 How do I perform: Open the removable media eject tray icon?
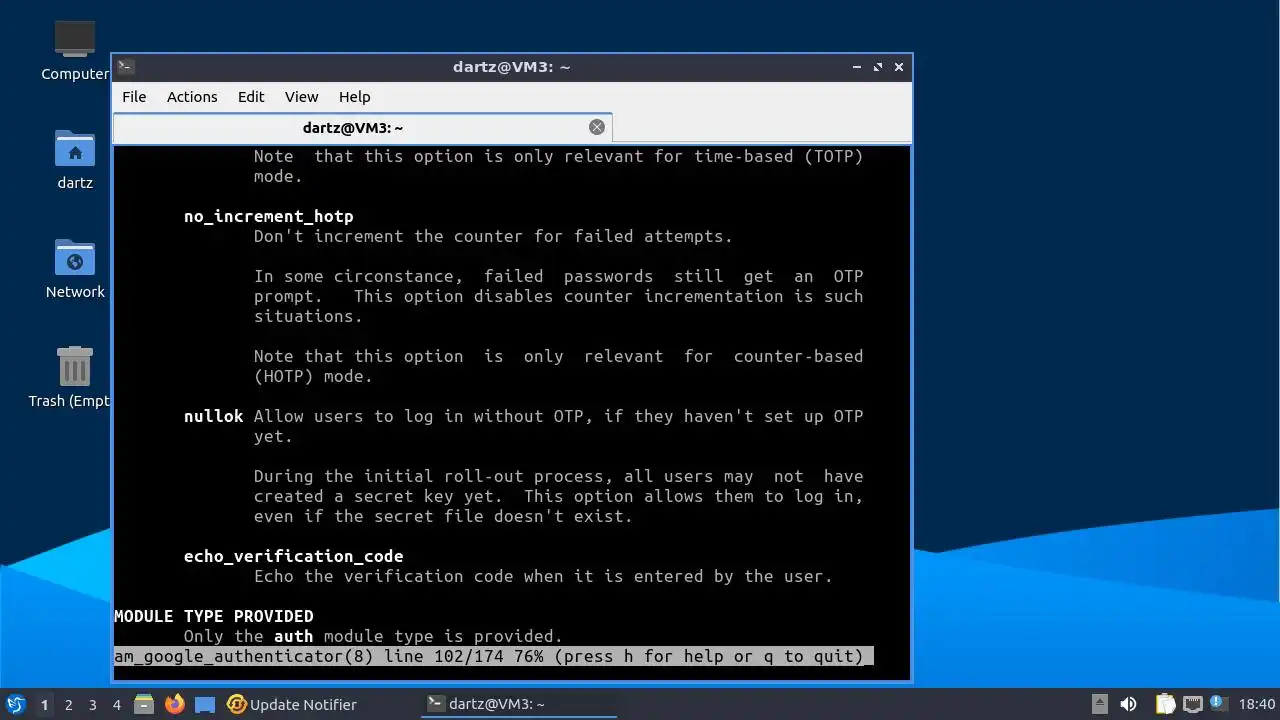(x=1099, y=704)
